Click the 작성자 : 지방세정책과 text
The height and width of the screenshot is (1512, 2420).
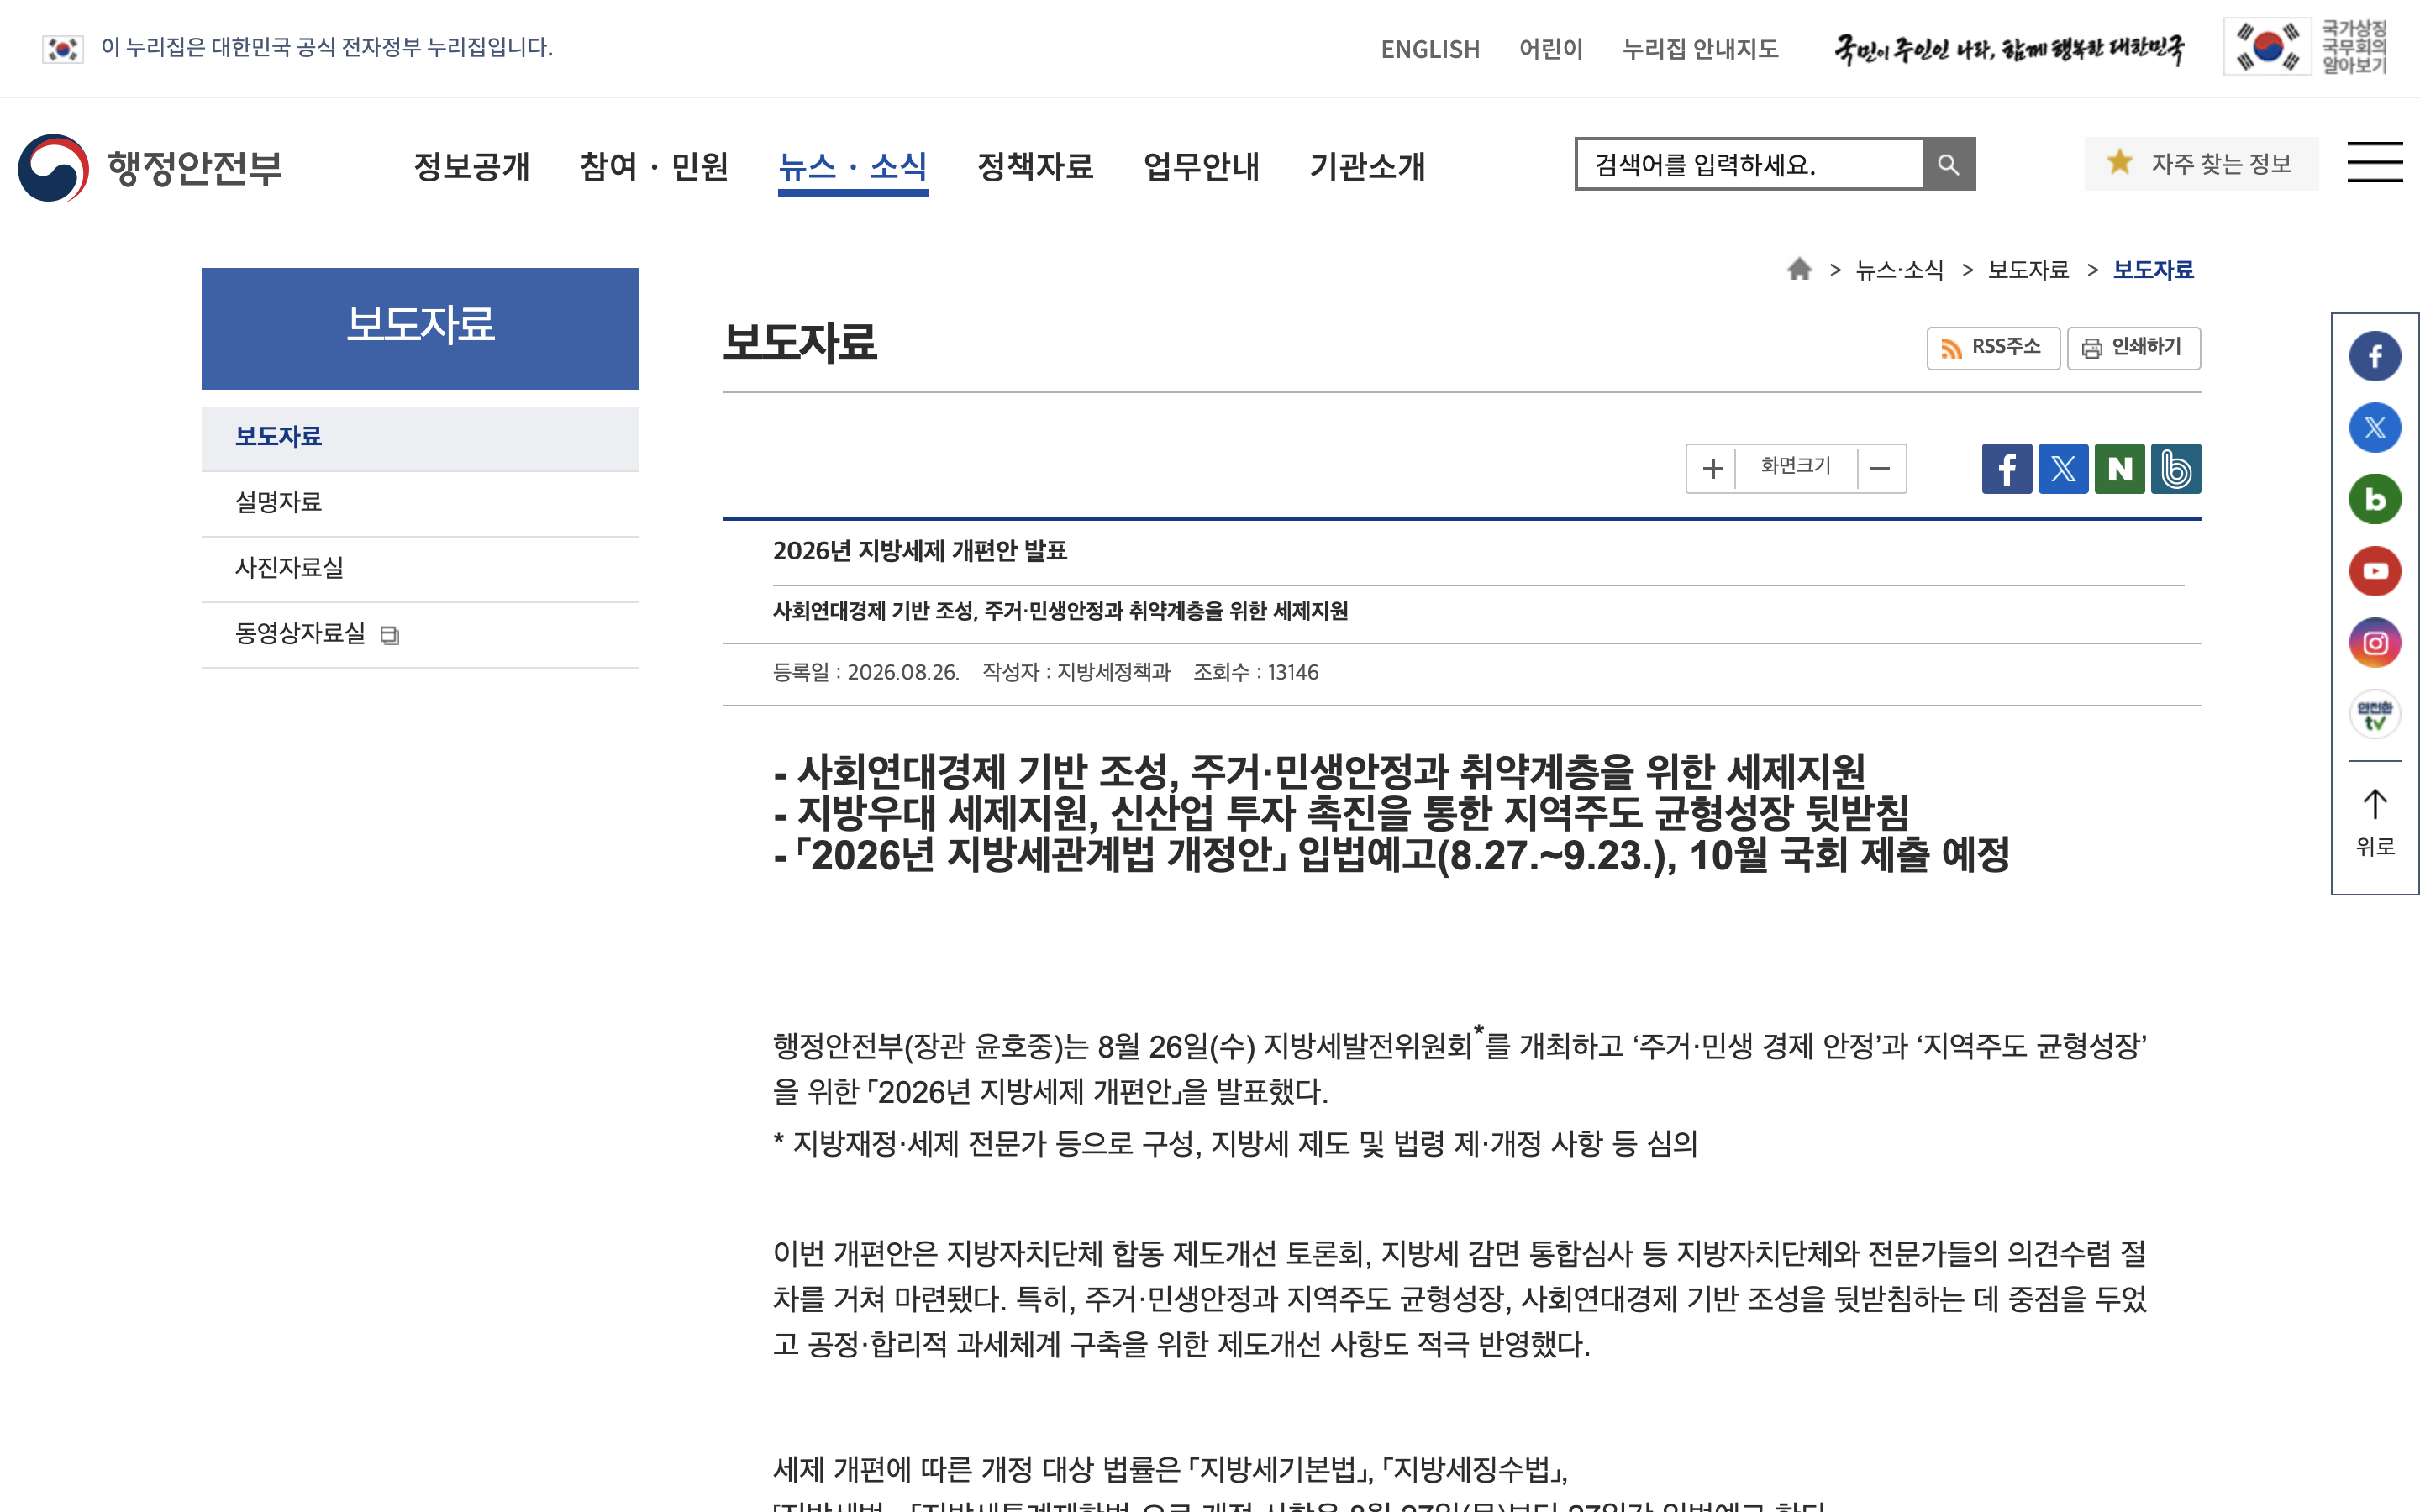click(1076, 673)
